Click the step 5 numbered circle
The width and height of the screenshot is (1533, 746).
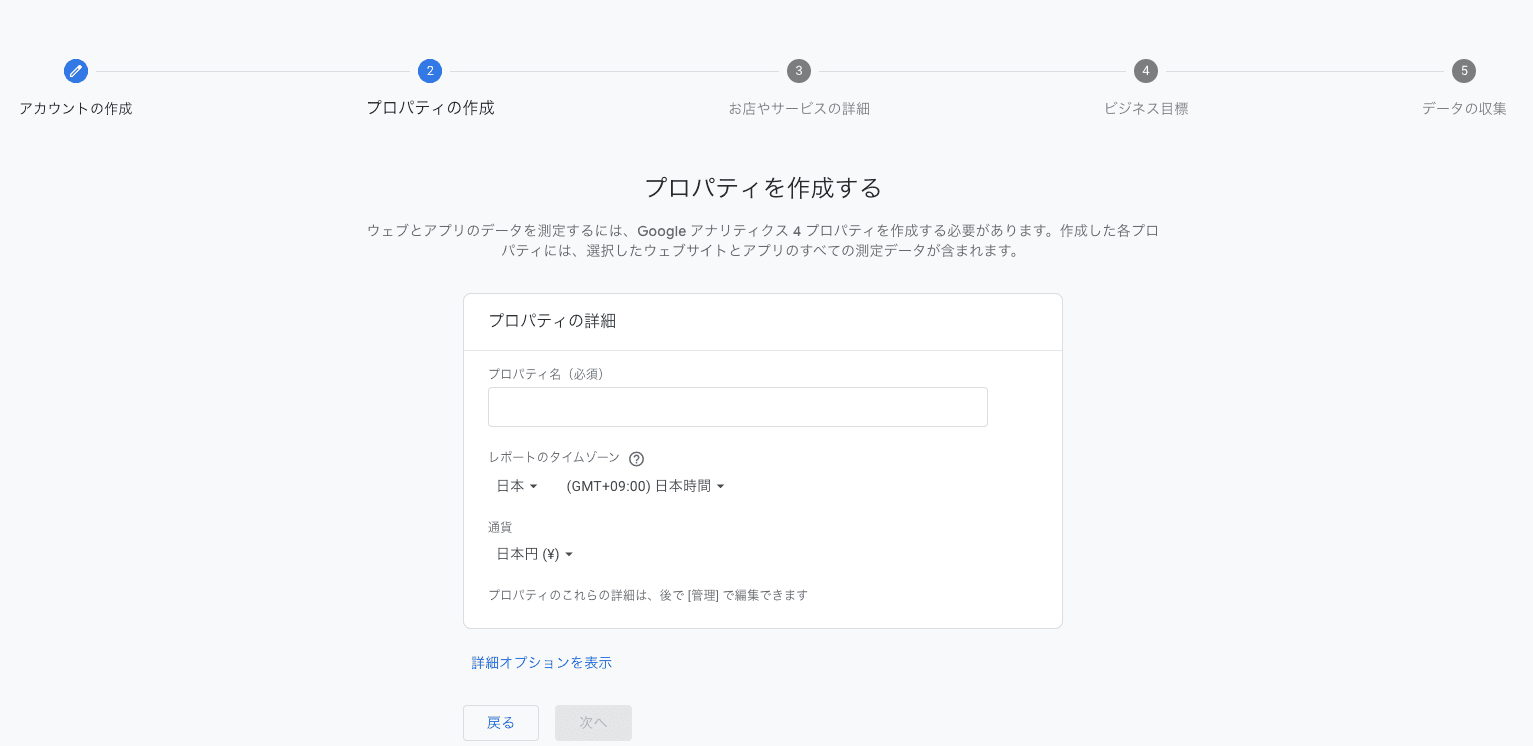pos(1464,71)
